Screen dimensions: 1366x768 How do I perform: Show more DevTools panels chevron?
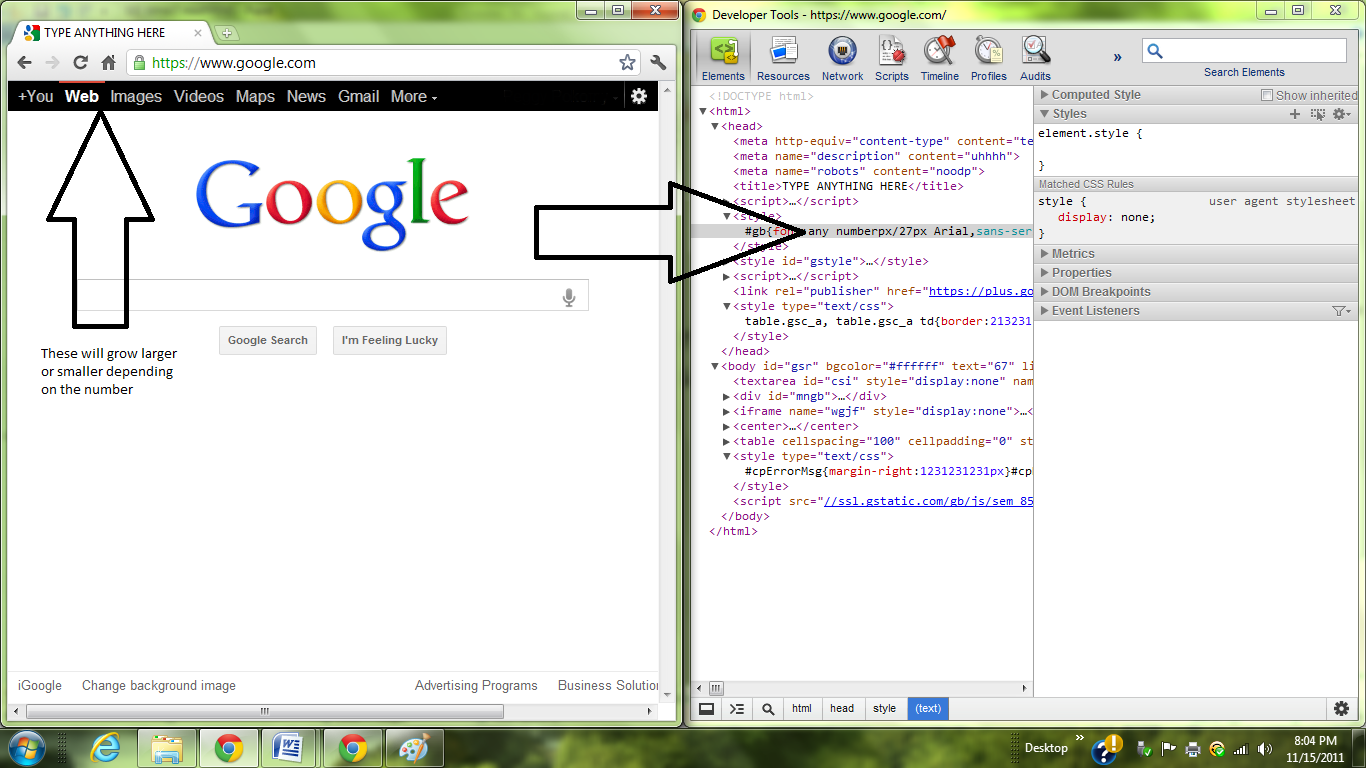point(1118,57)
